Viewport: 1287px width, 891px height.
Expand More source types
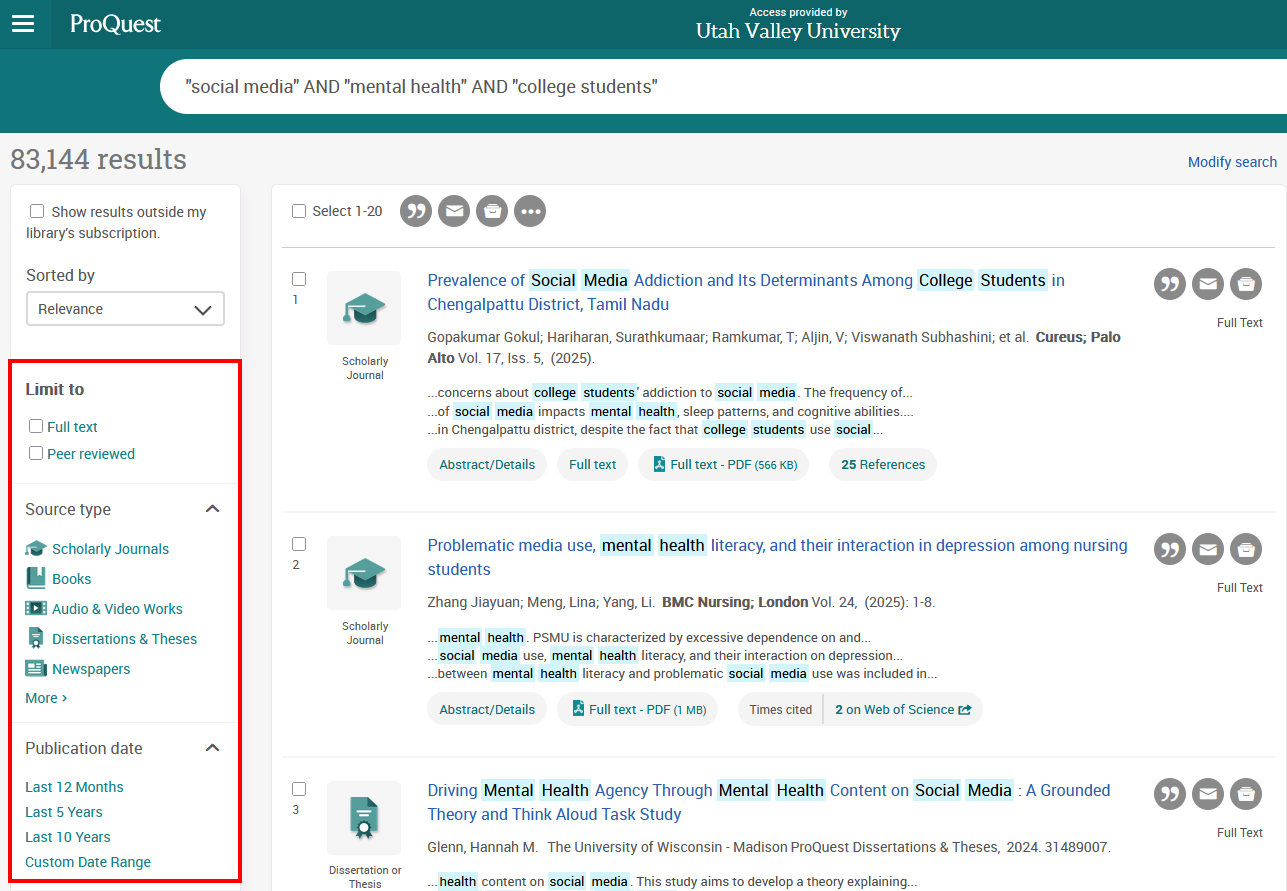46,698
